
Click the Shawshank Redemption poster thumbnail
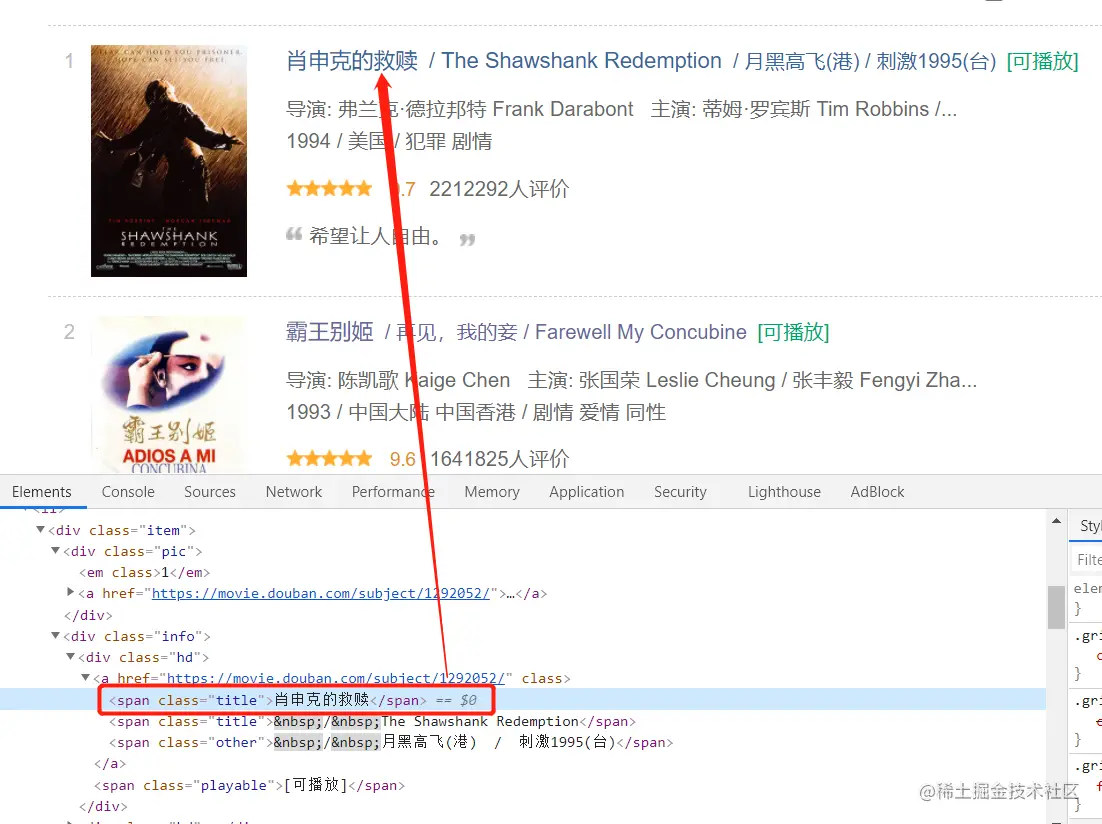click(169, 161)
